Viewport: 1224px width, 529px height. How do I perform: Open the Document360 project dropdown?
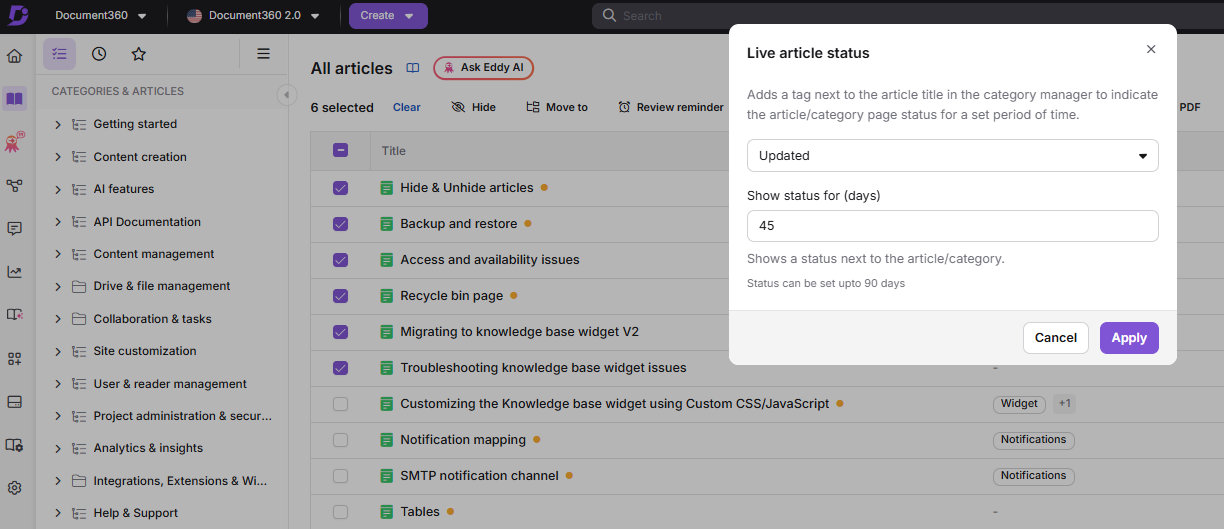pyautogui.click(x=100, y=16)
